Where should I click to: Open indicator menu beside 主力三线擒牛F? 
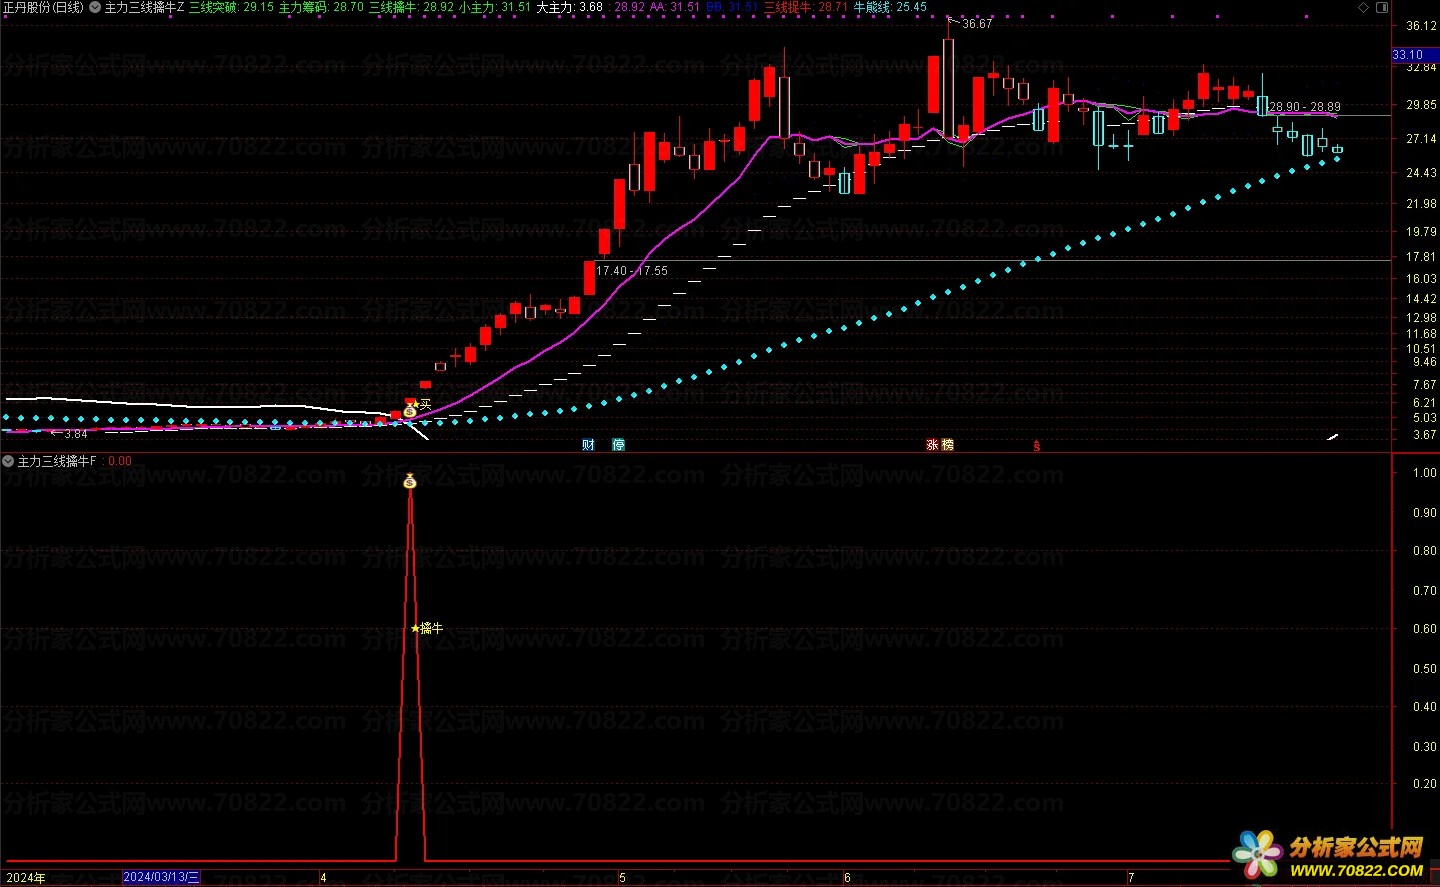click(8, 461)
